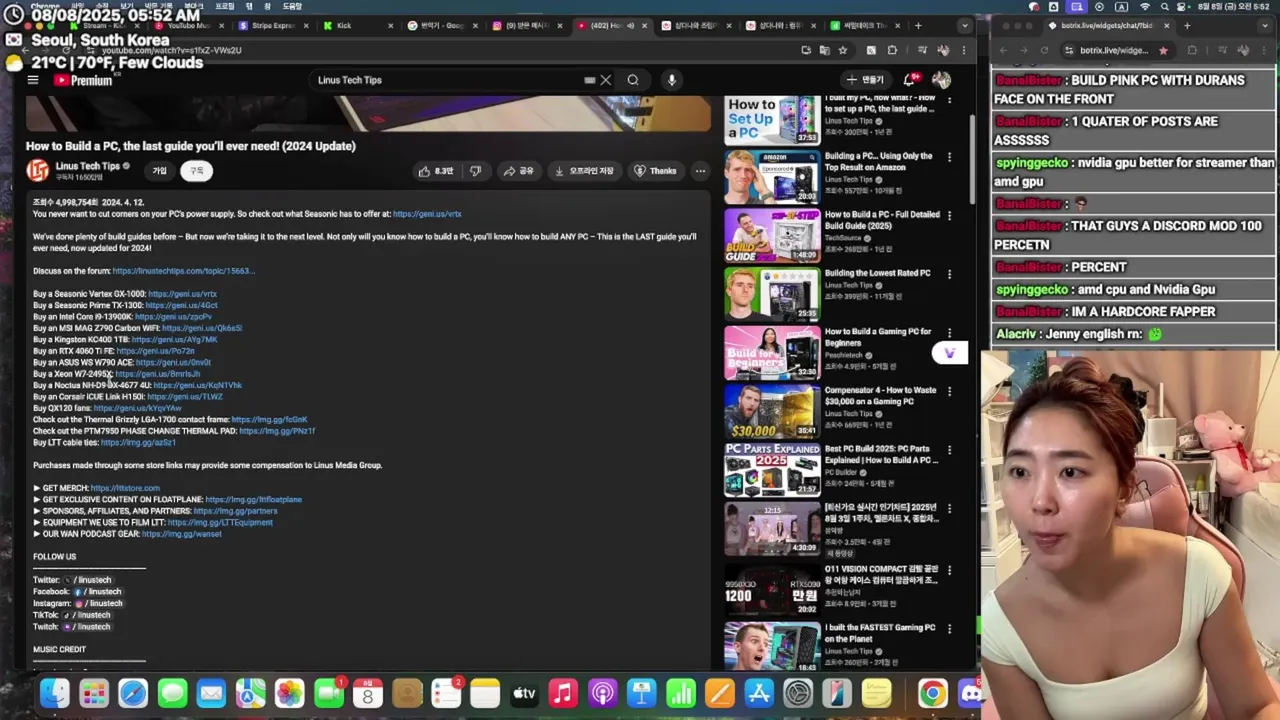The height and width of the screenshot is (720, 1280).
Task: Open the YouTube account avatar menu
Action: pyautogui.click(x=941, y=80)
